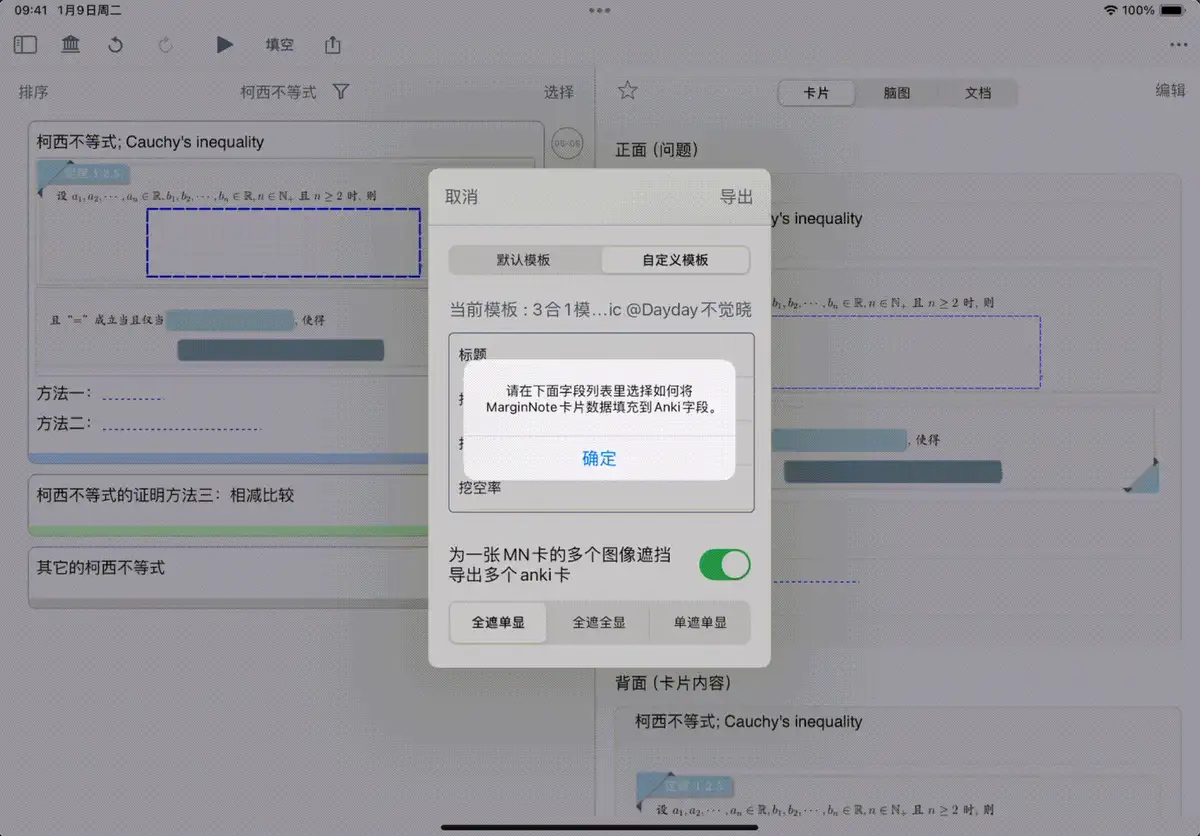Image resolution: width=1200 pixels, height=836 pixels.
Task: Star the current card
Action: (628, 91)
